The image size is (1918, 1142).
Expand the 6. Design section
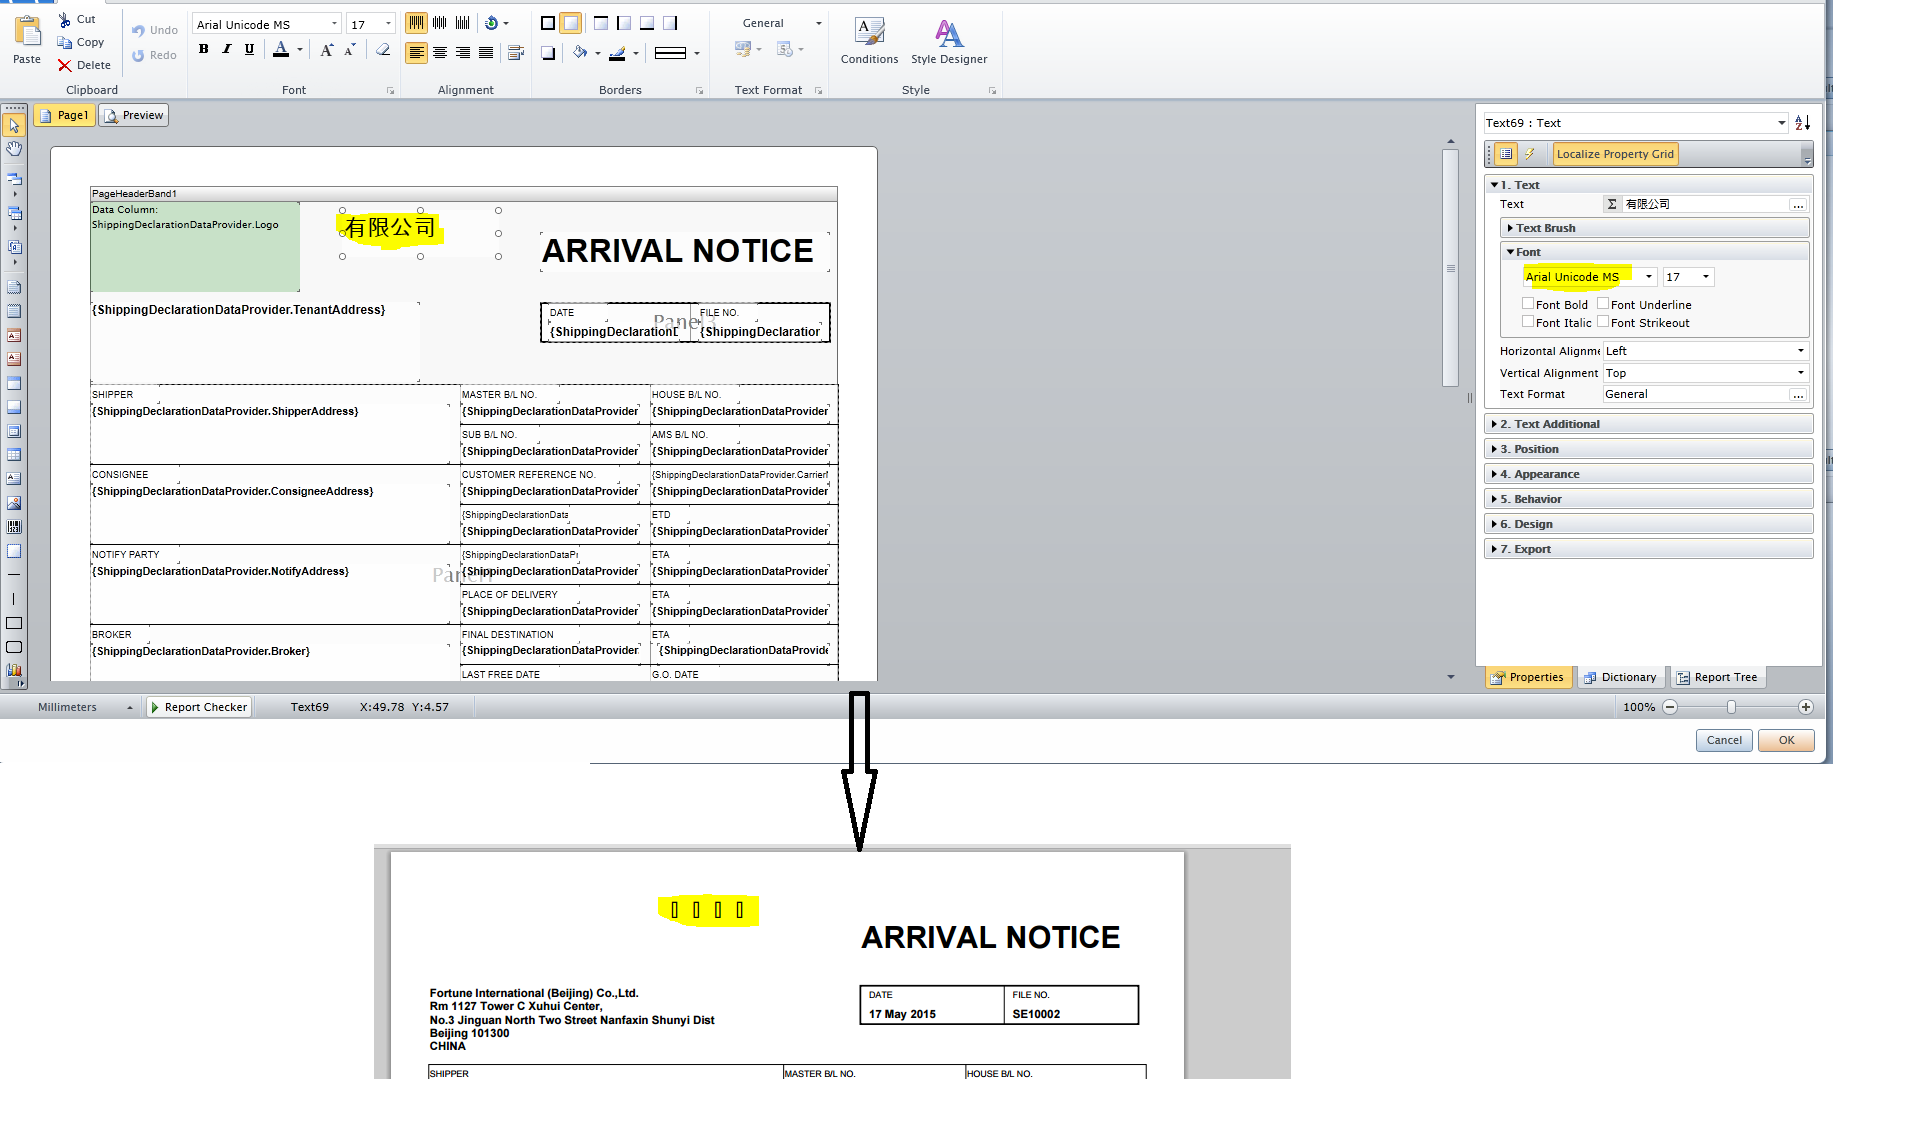[x=1648, y=524]
